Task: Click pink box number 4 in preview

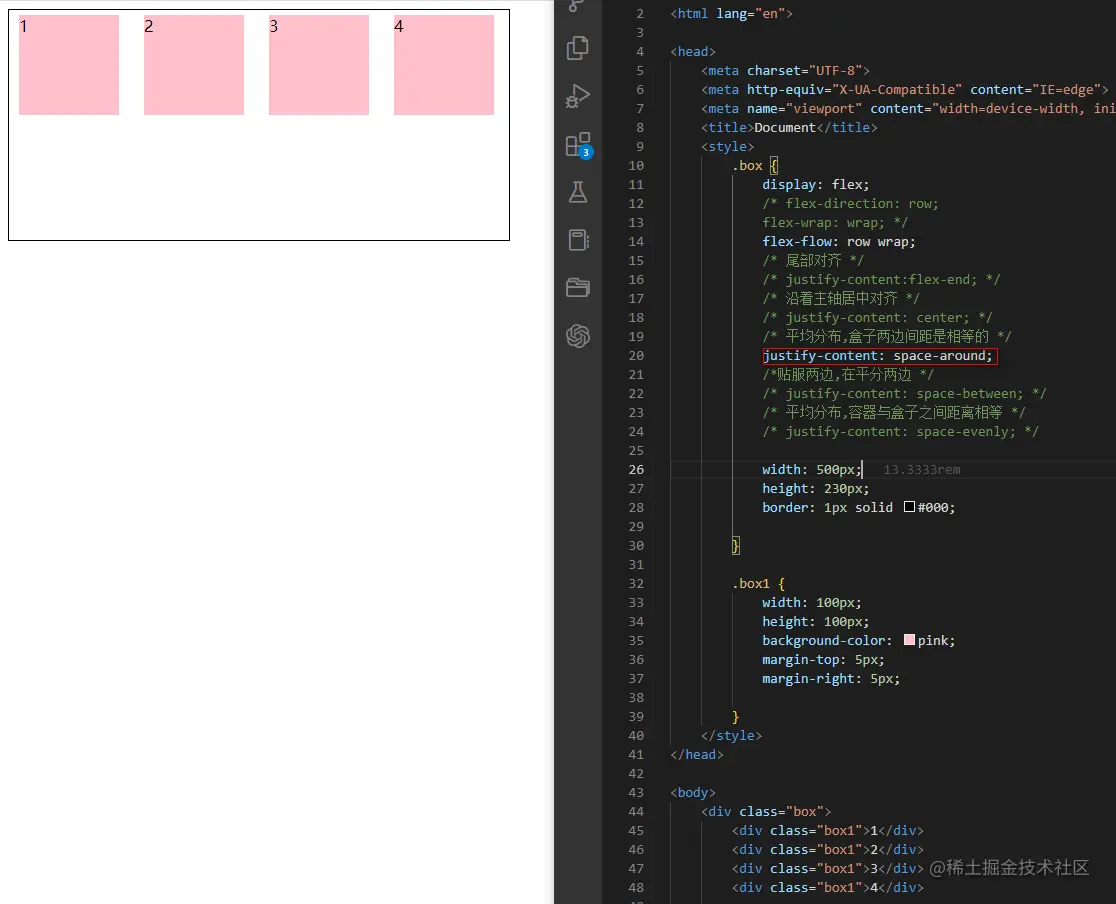Action: [444, 65]
